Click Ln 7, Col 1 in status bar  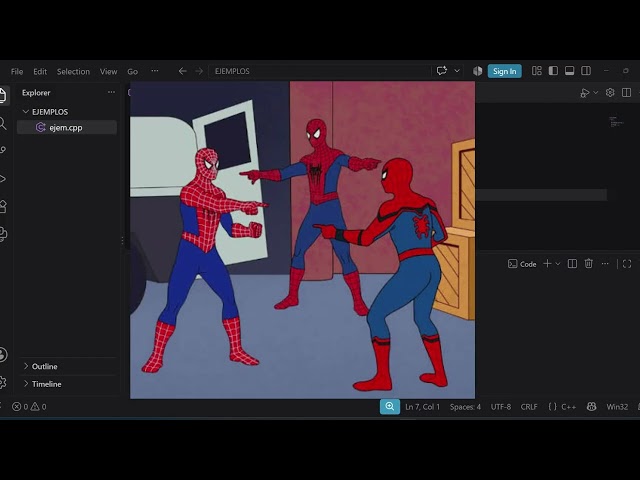tap(422, 407)
